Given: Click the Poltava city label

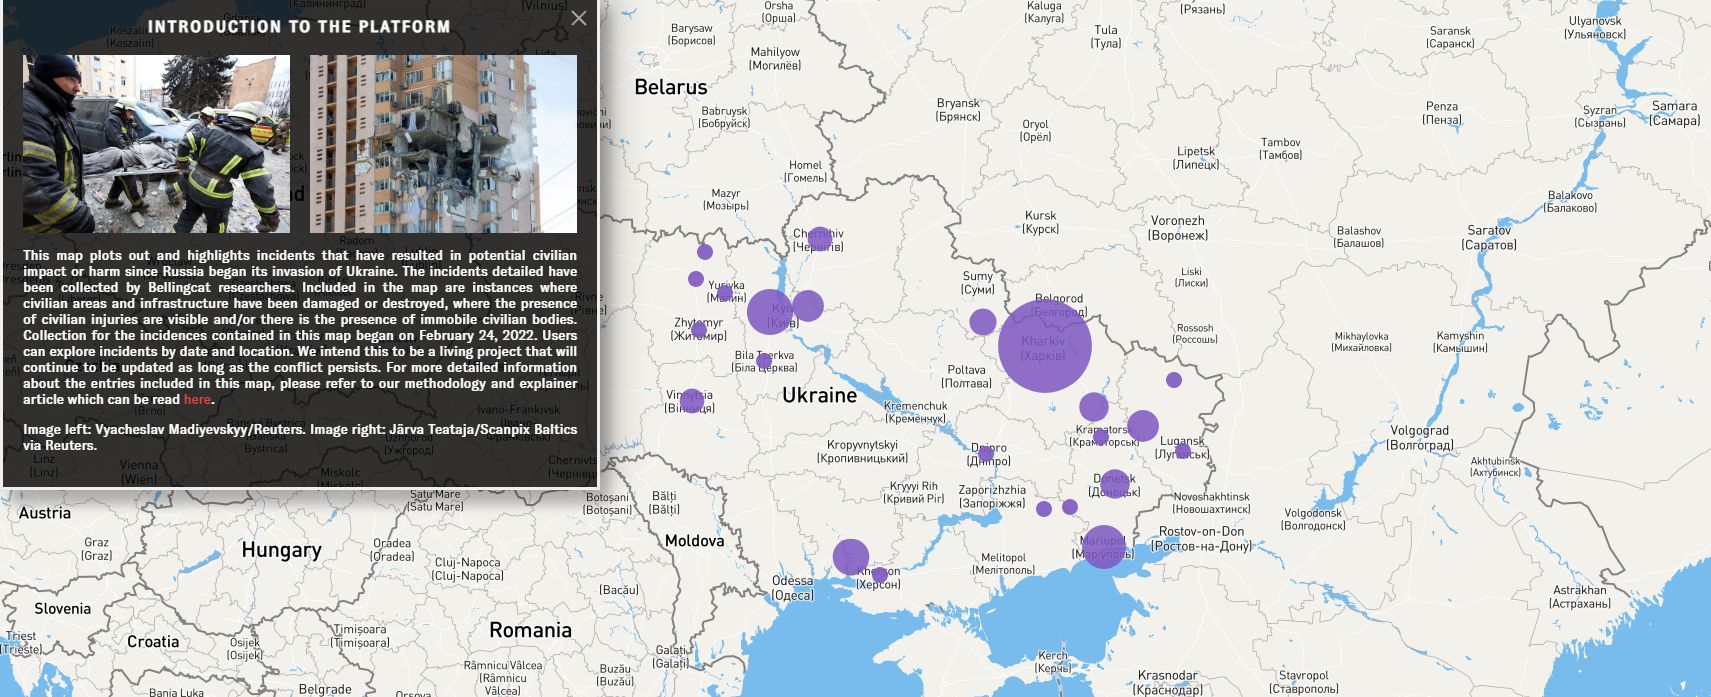Looking at the screenshot, I should click(966, 376).
